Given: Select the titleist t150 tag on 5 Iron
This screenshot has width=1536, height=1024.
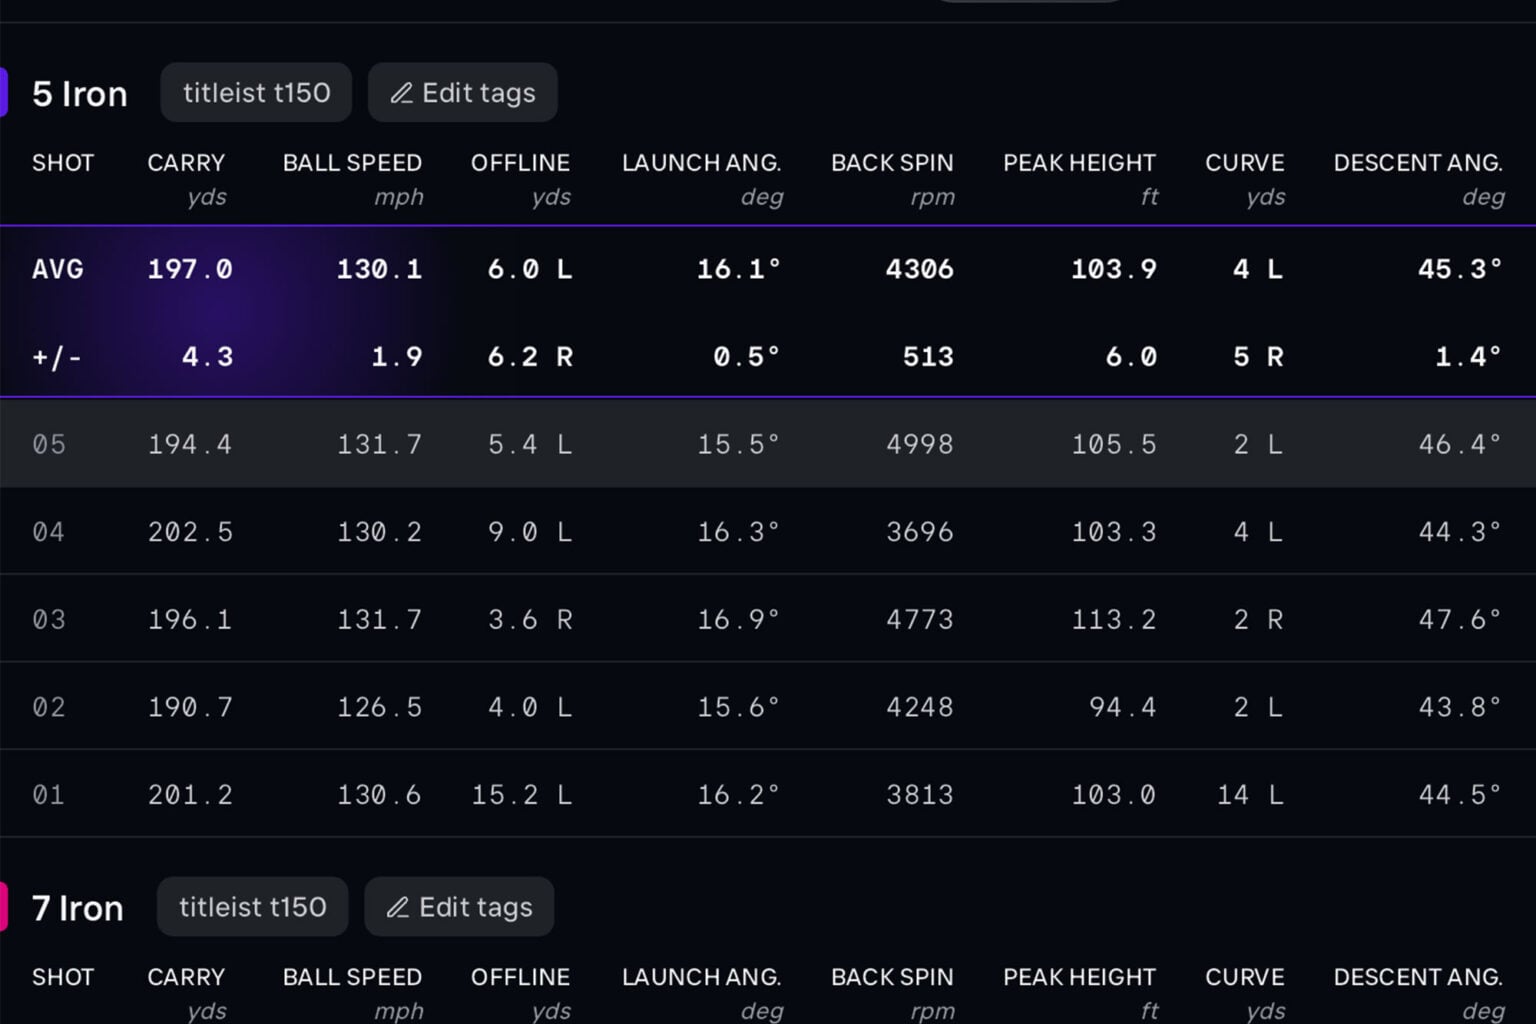Looking at the screenshot, I should (x=256, y=93).
